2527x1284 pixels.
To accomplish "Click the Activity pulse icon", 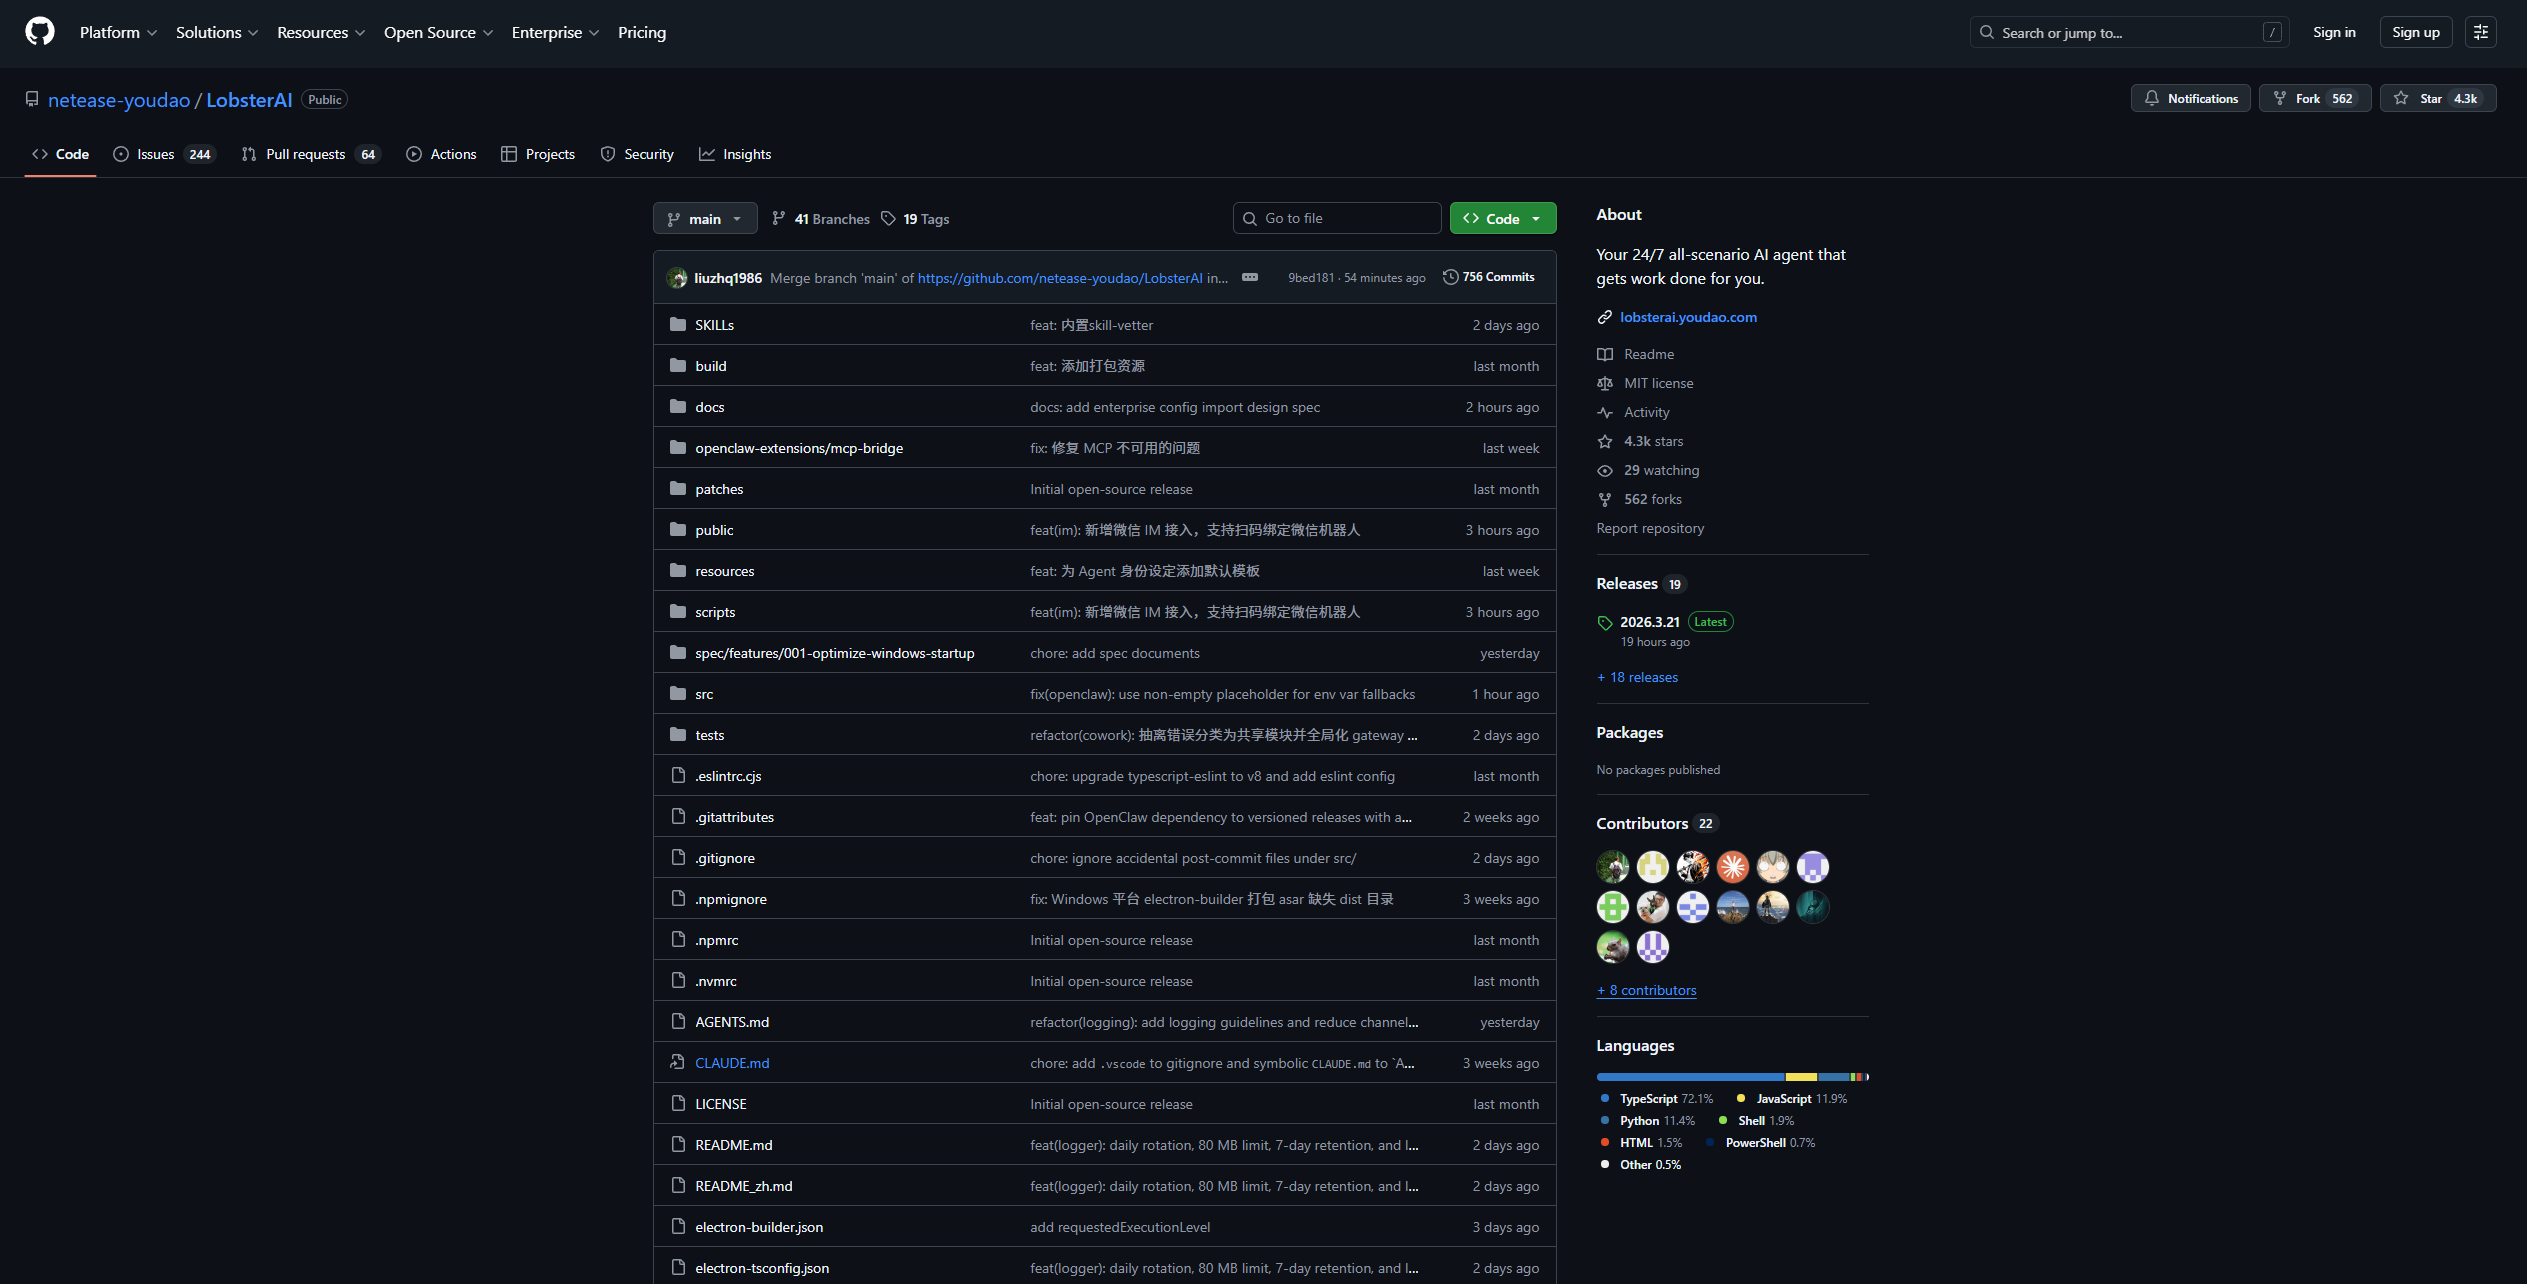I will click(1605, 412).
